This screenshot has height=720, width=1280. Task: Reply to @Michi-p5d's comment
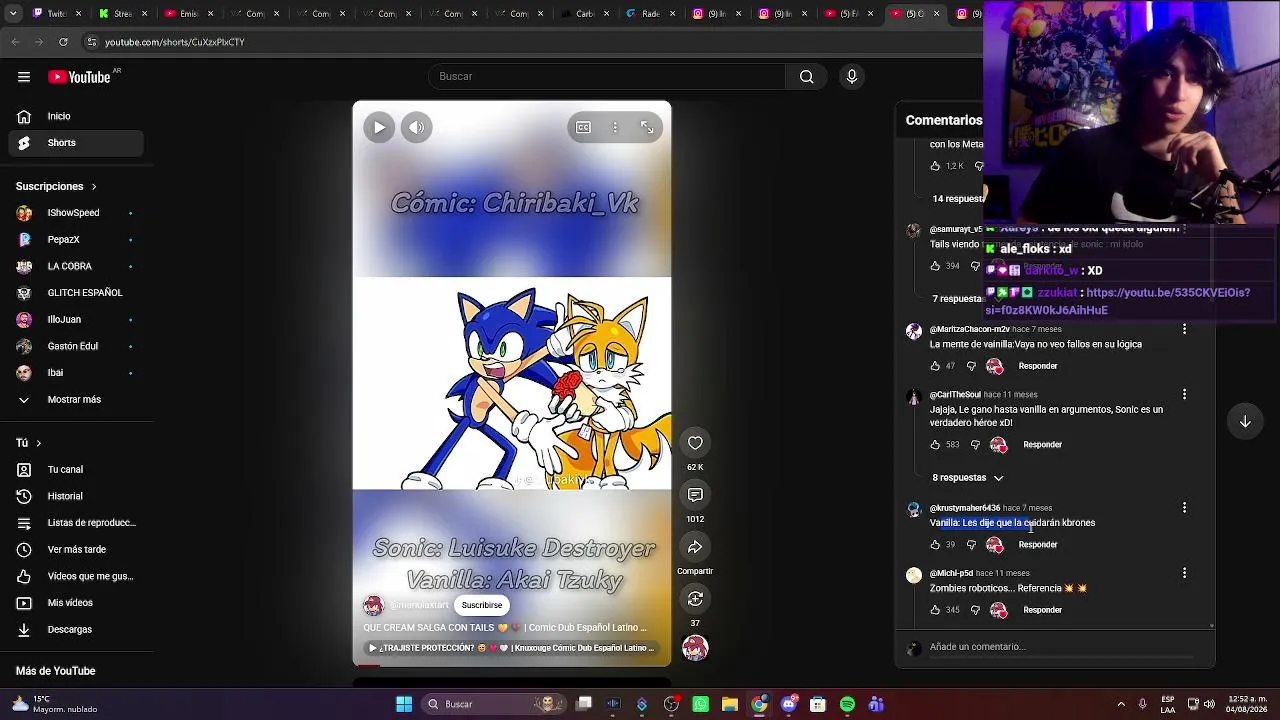[1042, 610]
